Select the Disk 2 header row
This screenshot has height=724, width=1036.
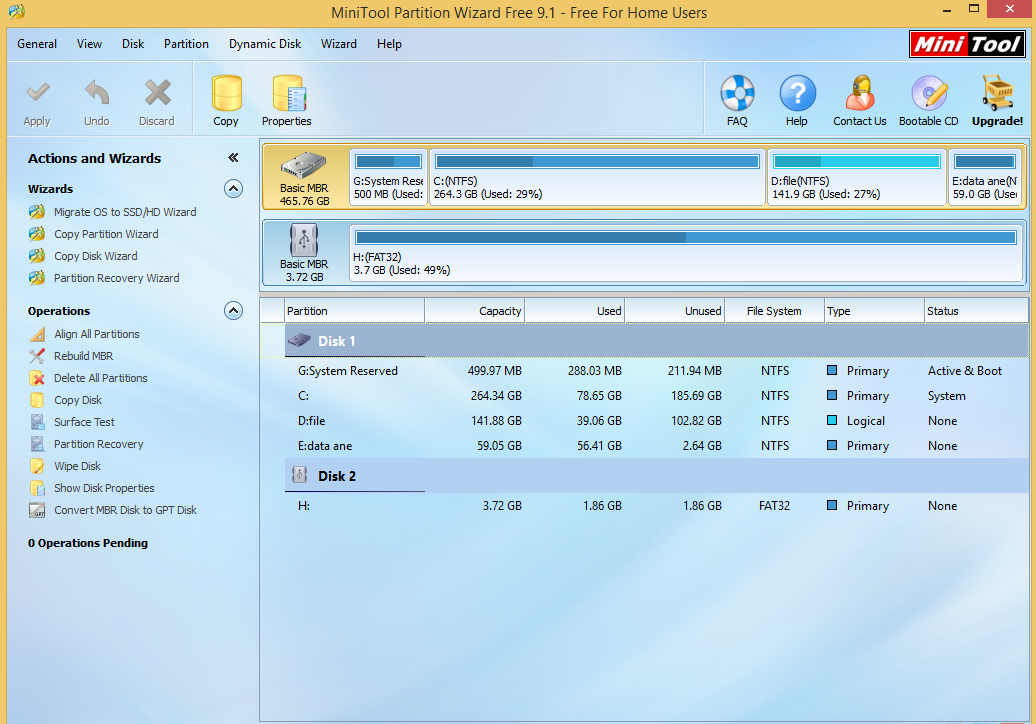pyautogui.click(x=657, y=476)
